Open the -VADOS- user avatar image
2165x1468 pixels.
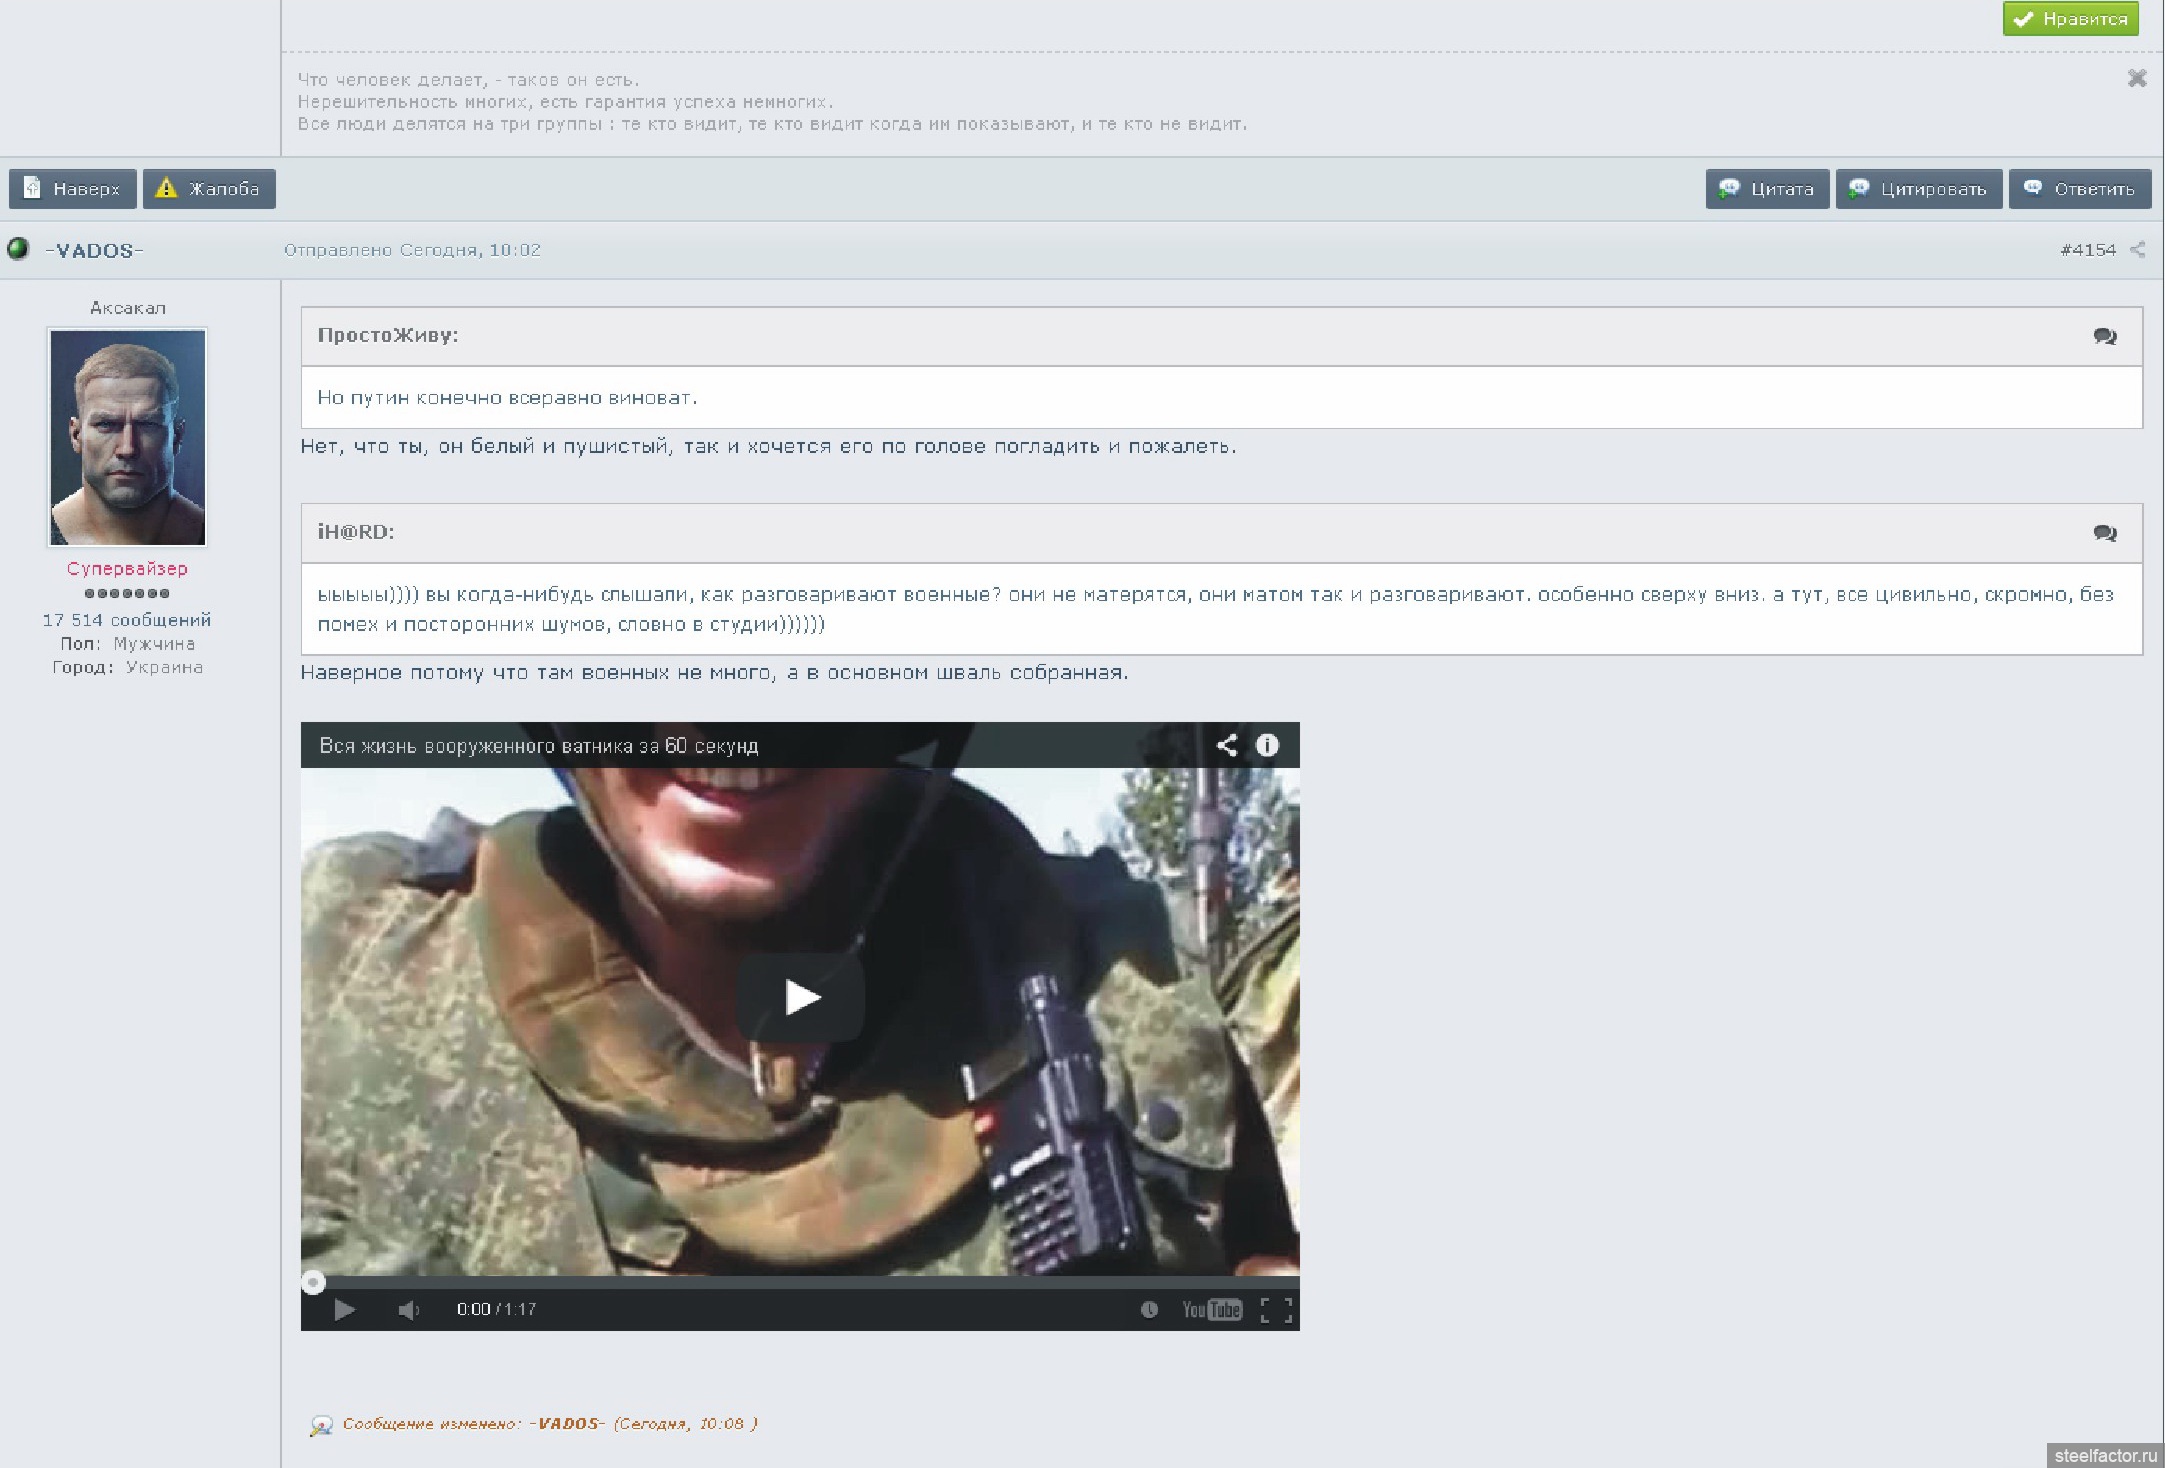pos(127,437)
